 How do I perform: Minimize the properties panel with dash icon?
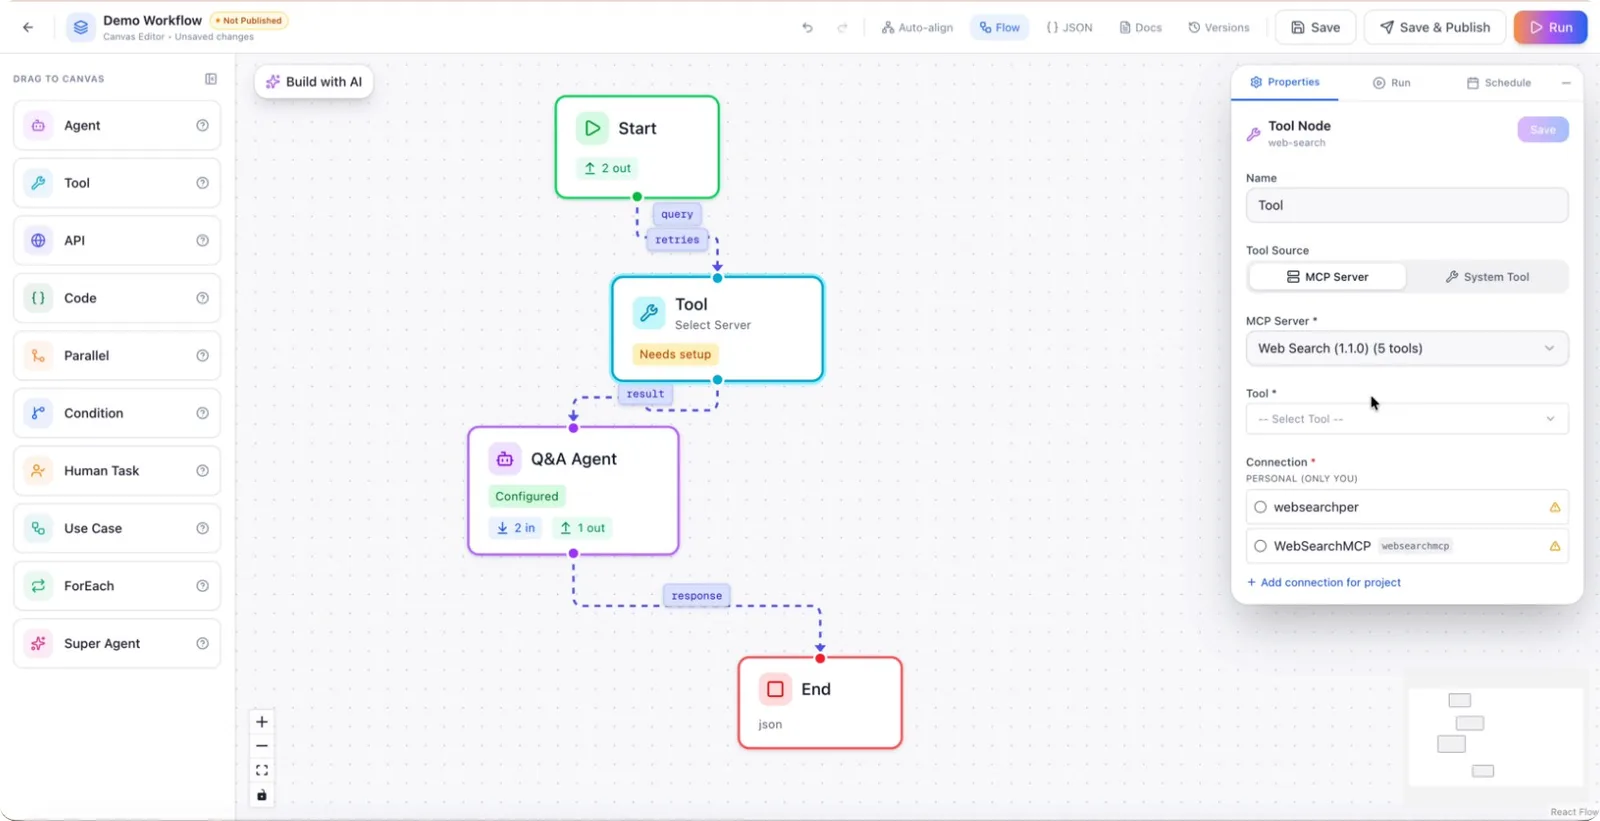(1566, 83)
